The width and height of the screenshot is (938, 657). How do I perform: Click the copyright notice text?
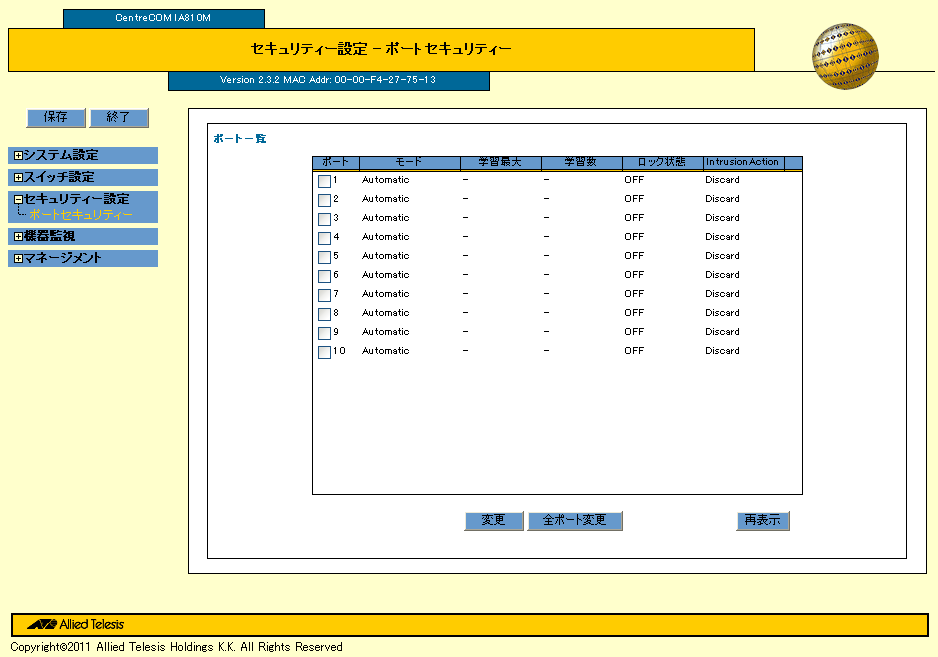click(176, 647)
